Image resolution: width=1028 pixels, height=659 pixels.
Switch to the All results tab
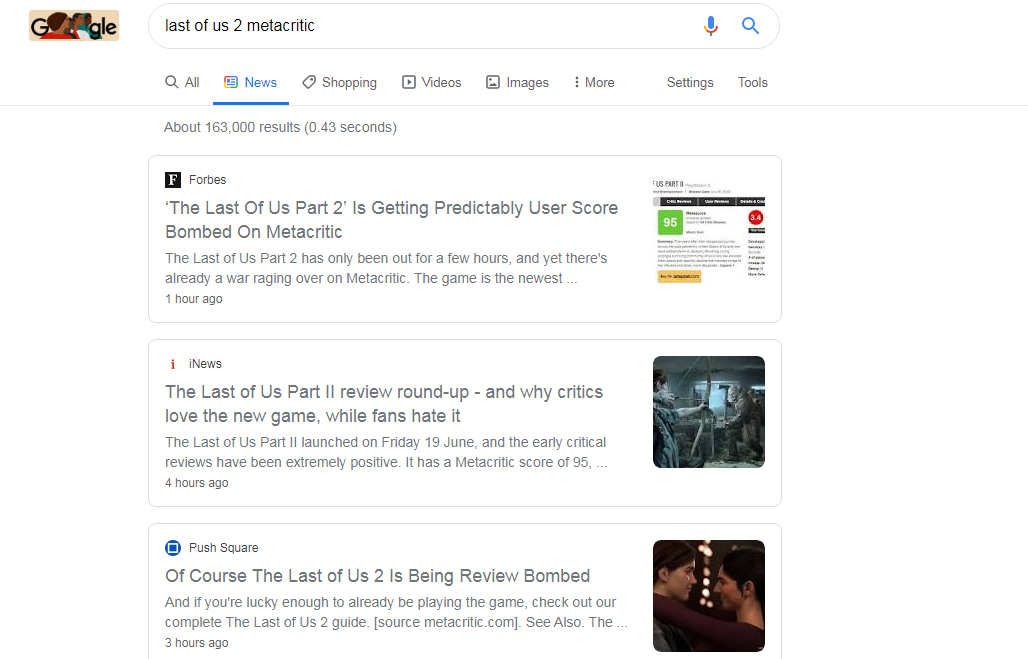tap(182, 83)
